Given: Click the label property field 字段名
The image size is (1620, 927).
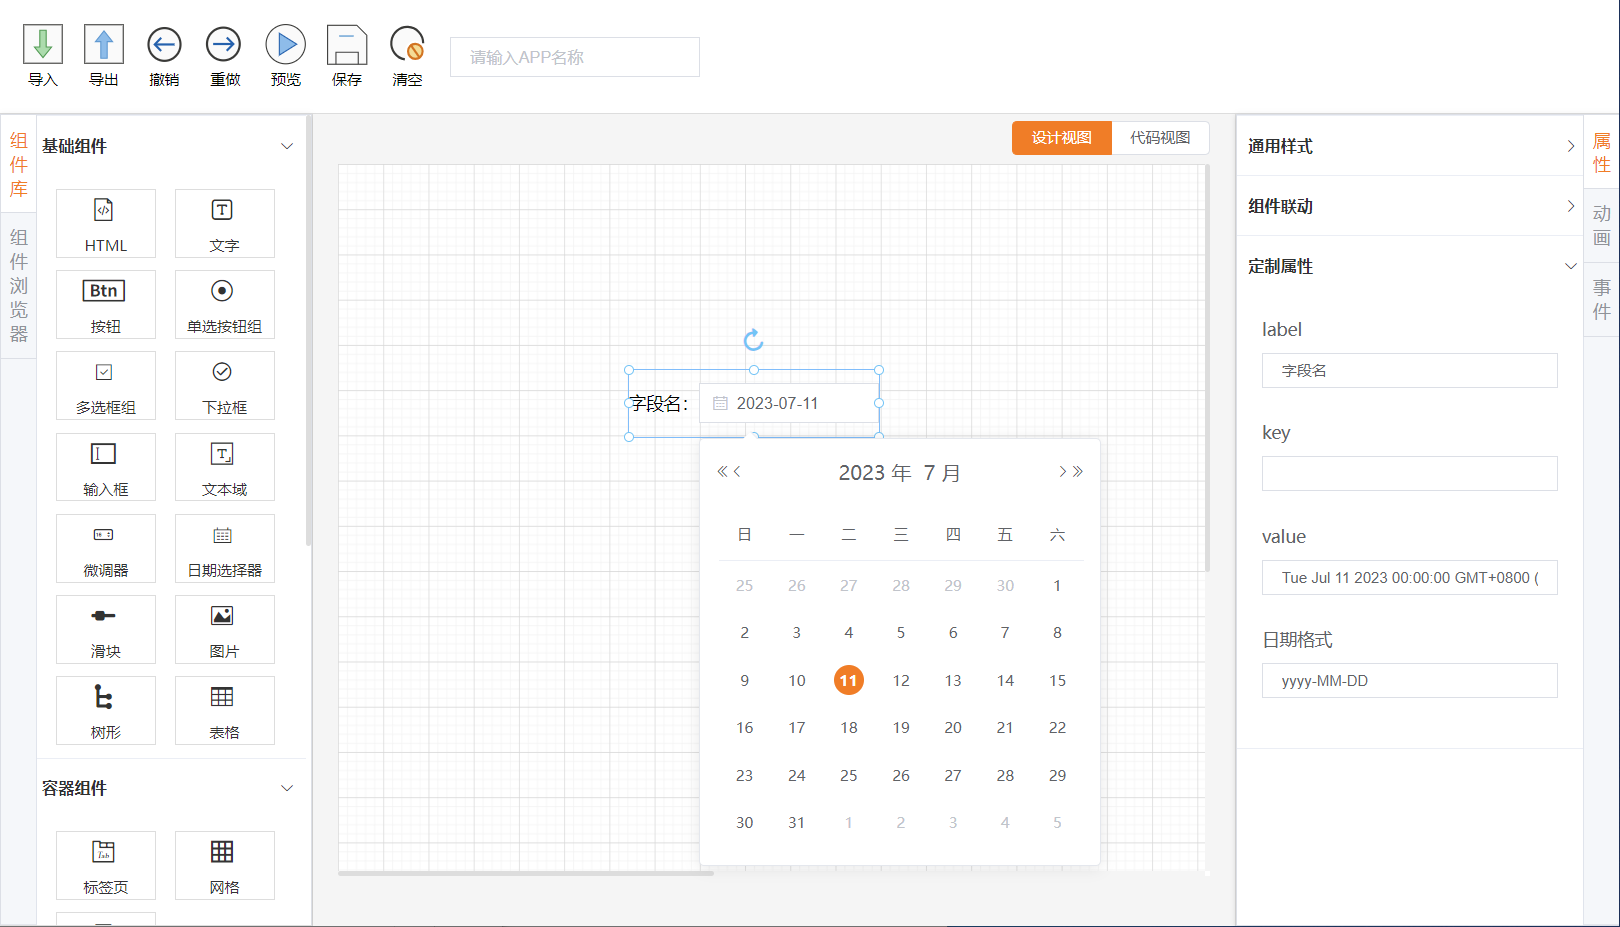Looking at the screenshot, I should [x=1410, y=370].
